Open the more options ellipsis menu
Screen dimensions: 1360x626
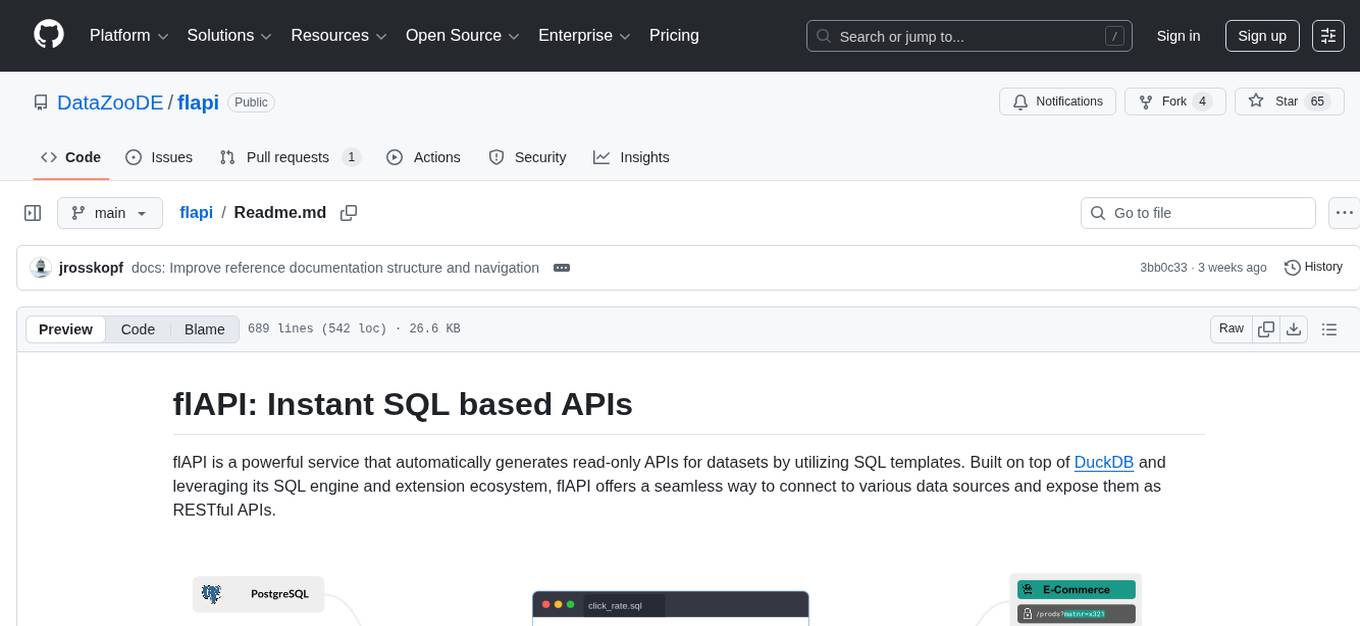pos(1344,213)
